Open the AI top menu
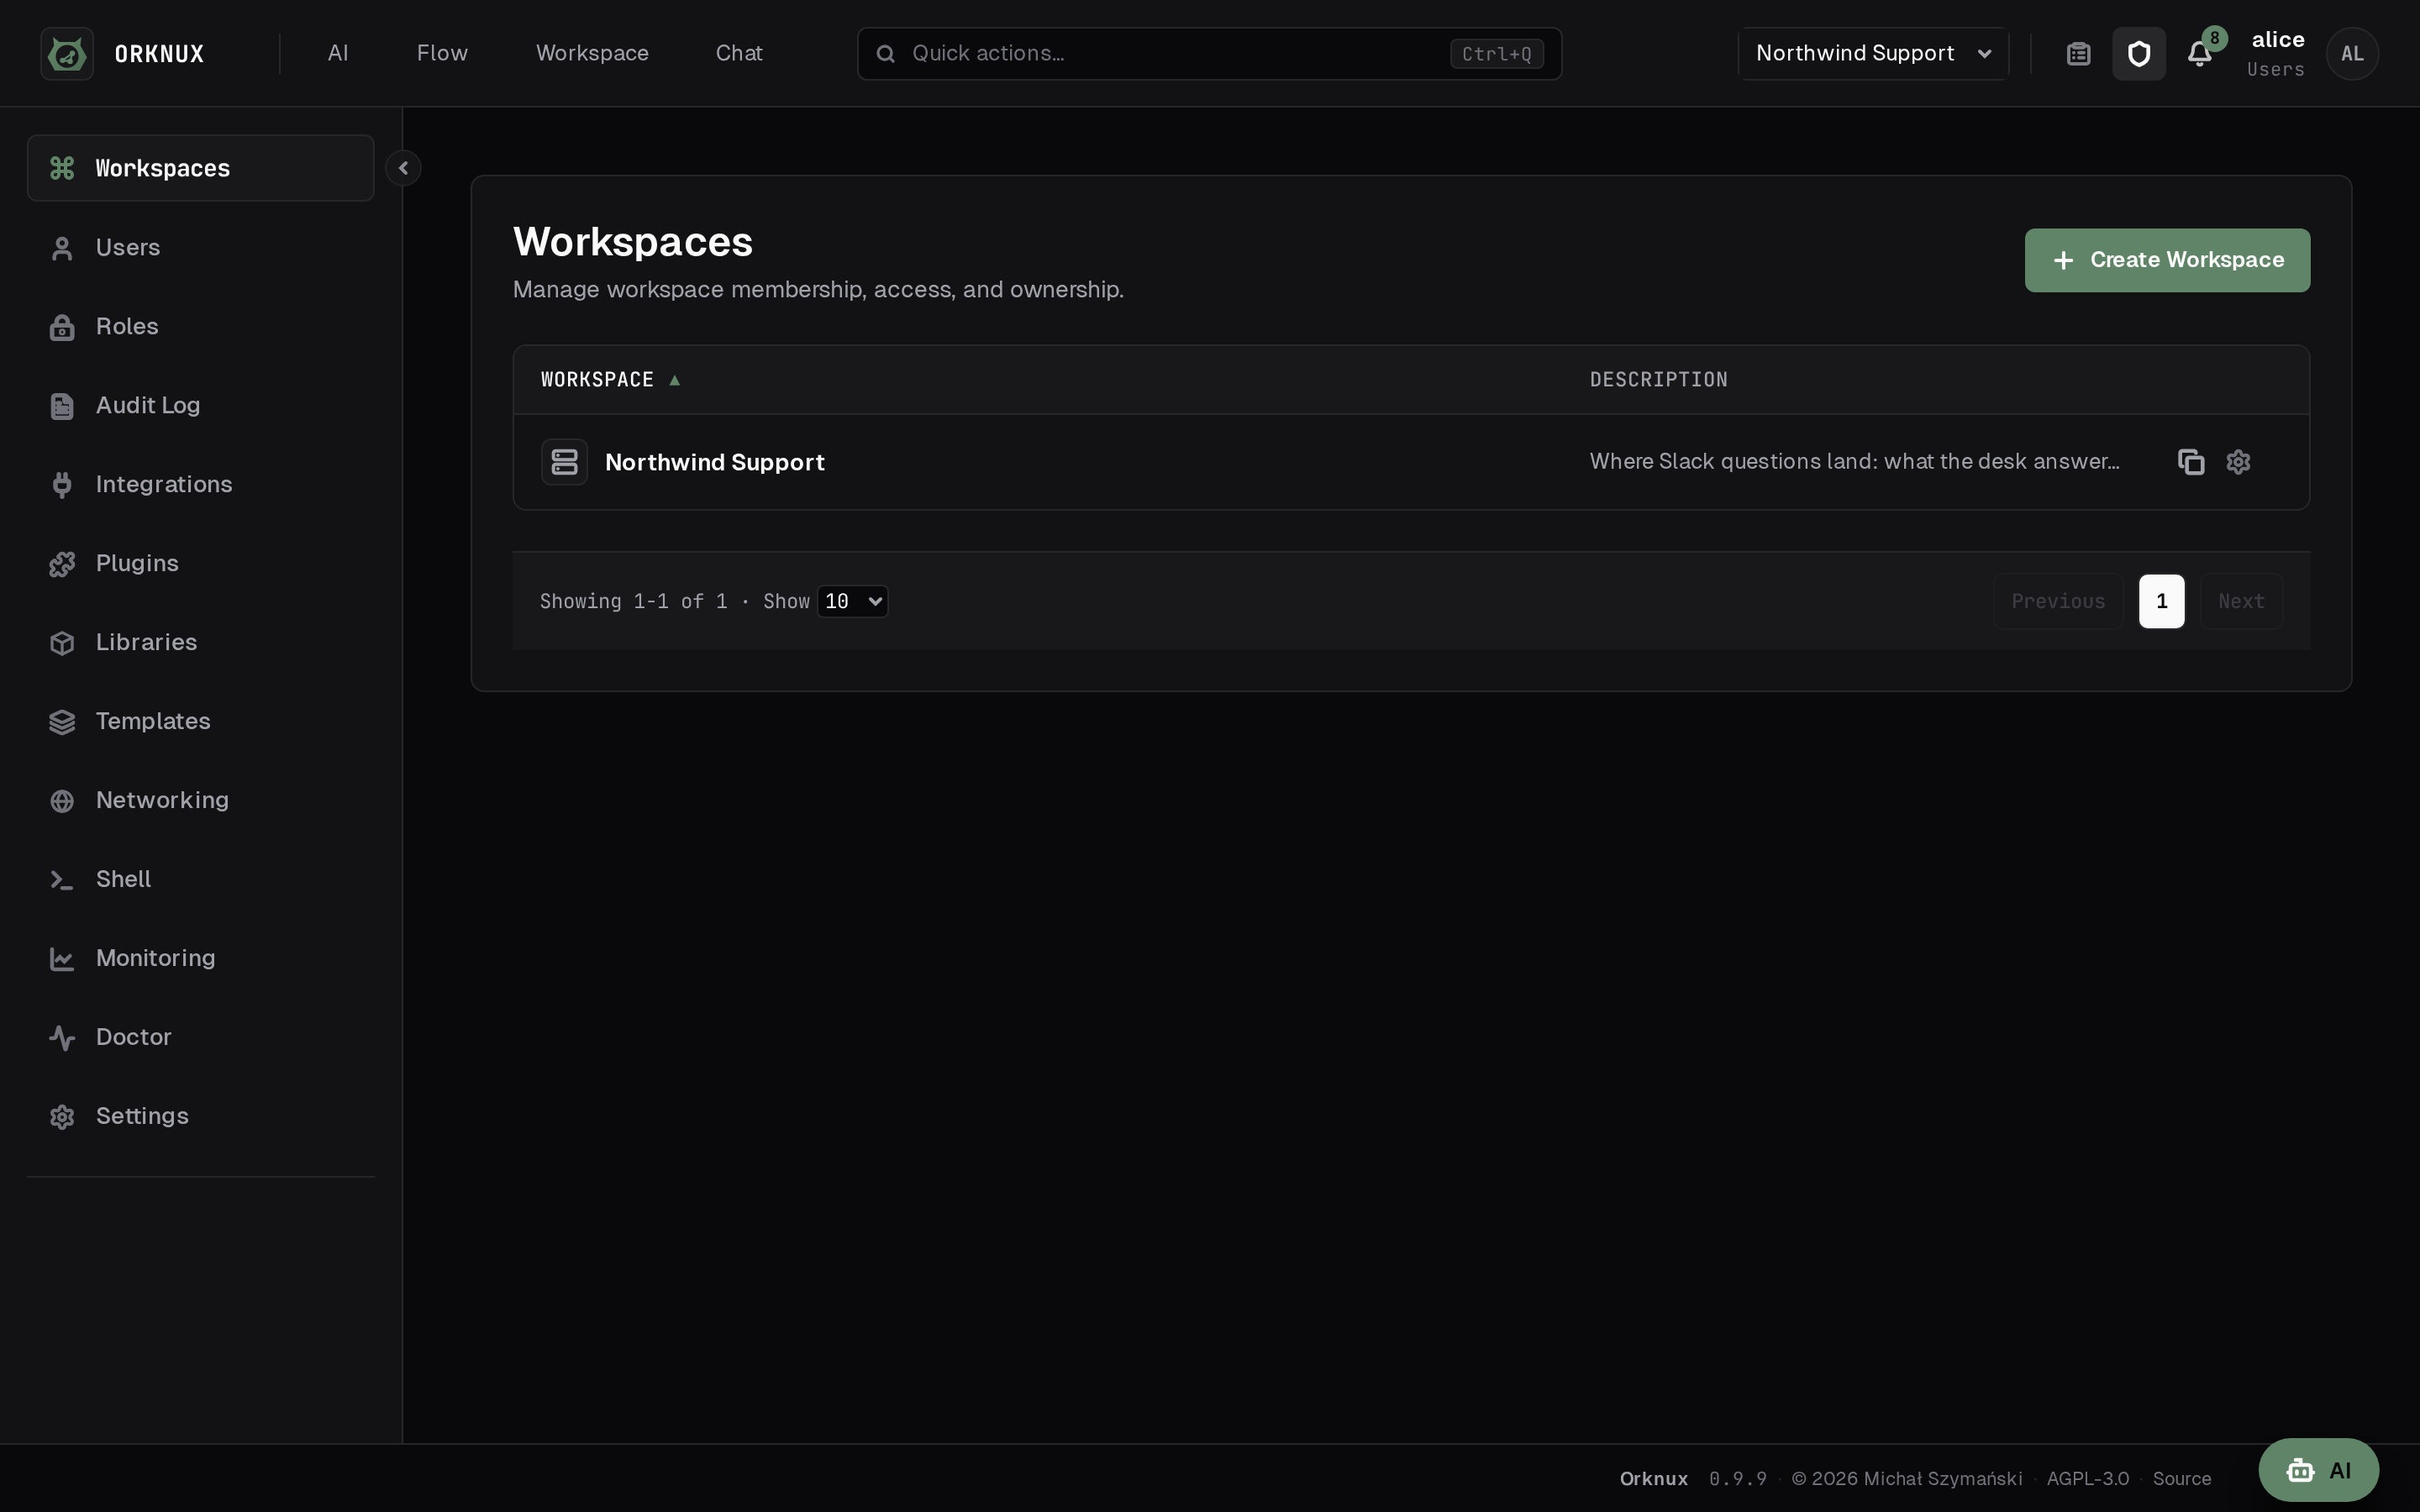Screen dimensions: 2420x1512 [x=338, y=54]
